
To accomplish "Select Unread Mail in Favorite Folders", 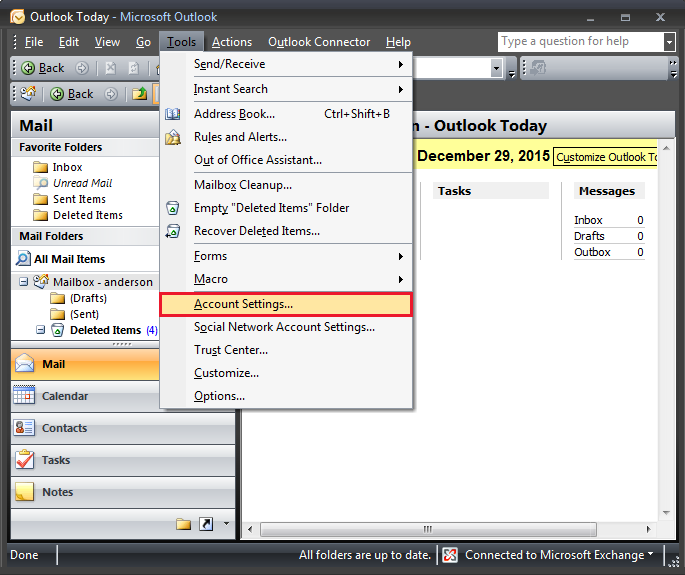I will [83, 183].
